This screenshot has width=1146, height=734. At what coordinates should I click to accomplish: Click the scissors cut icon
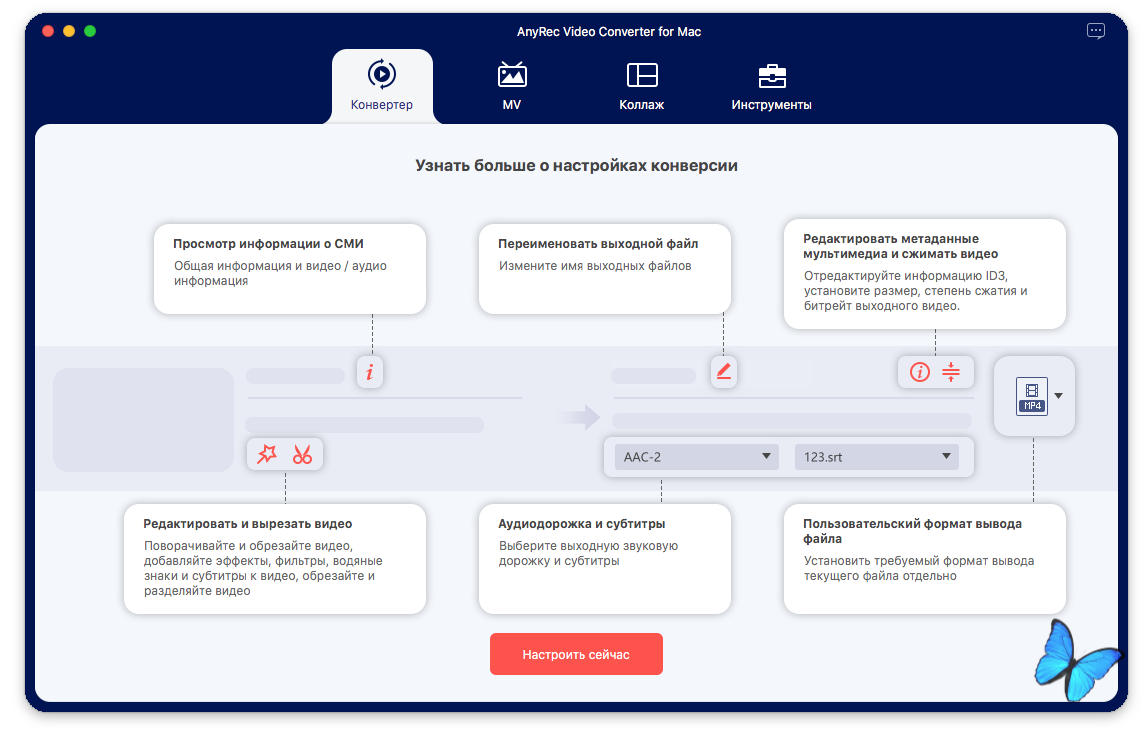(302, 455)
